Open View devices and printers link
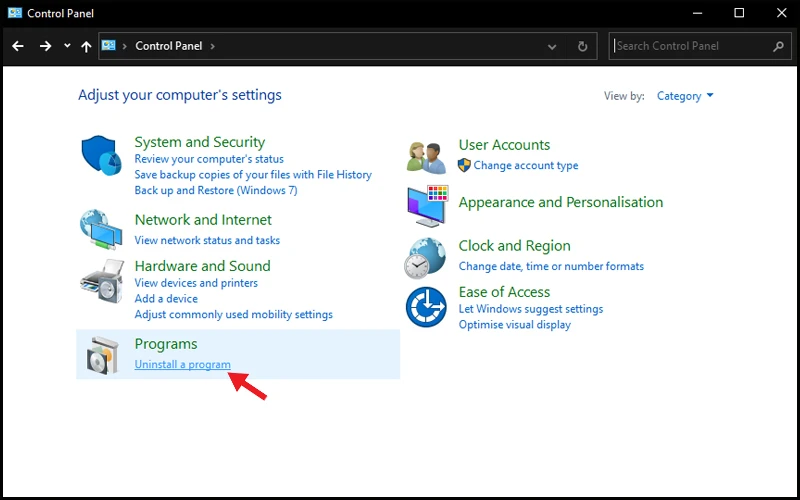Viewport: 800px width, 500px height. pos(196,283)
